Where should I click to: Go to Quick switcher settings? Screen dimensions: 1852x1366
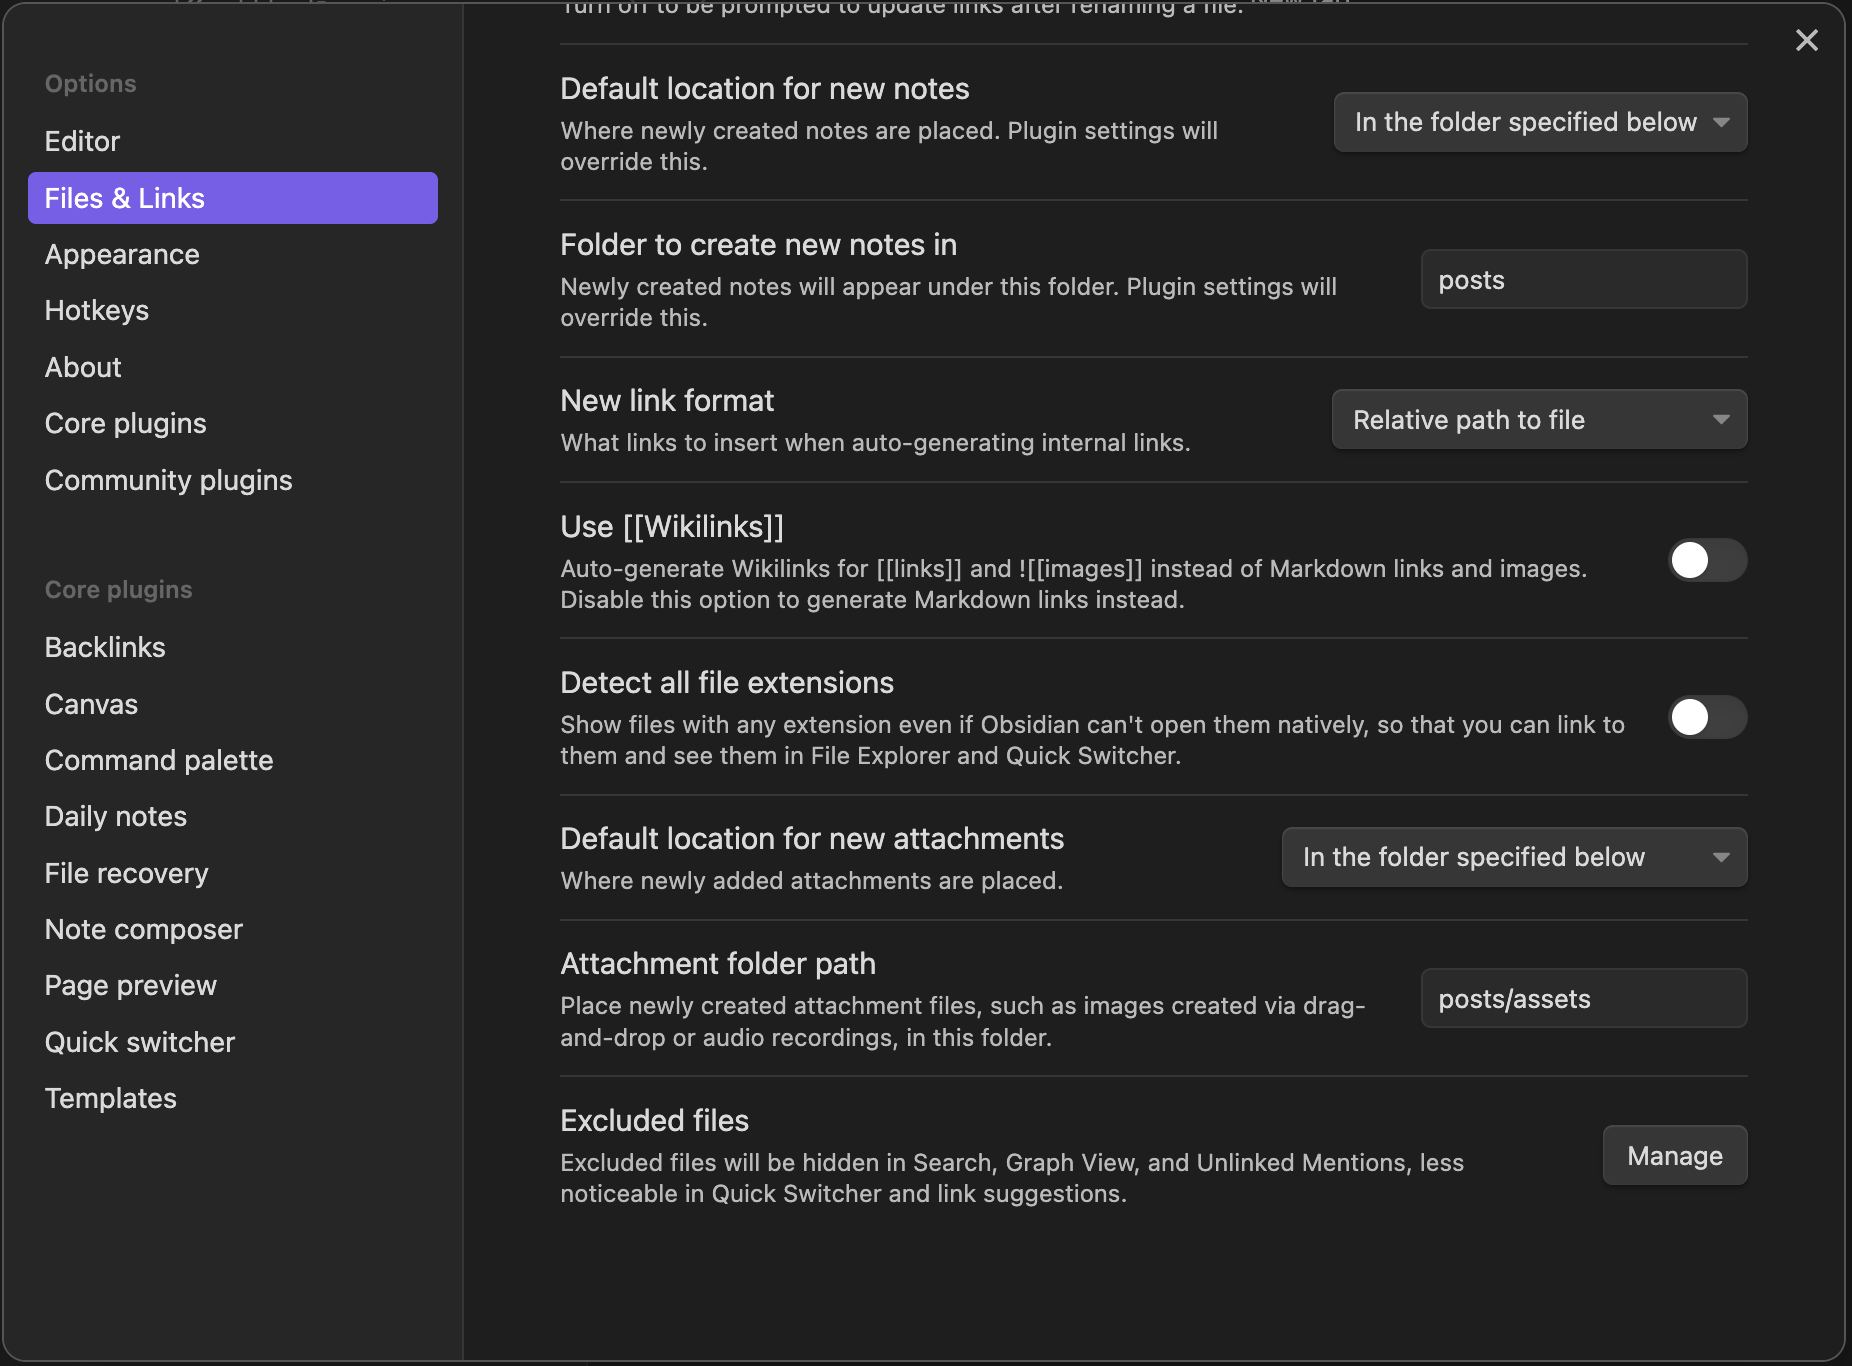coord(140,1042)
